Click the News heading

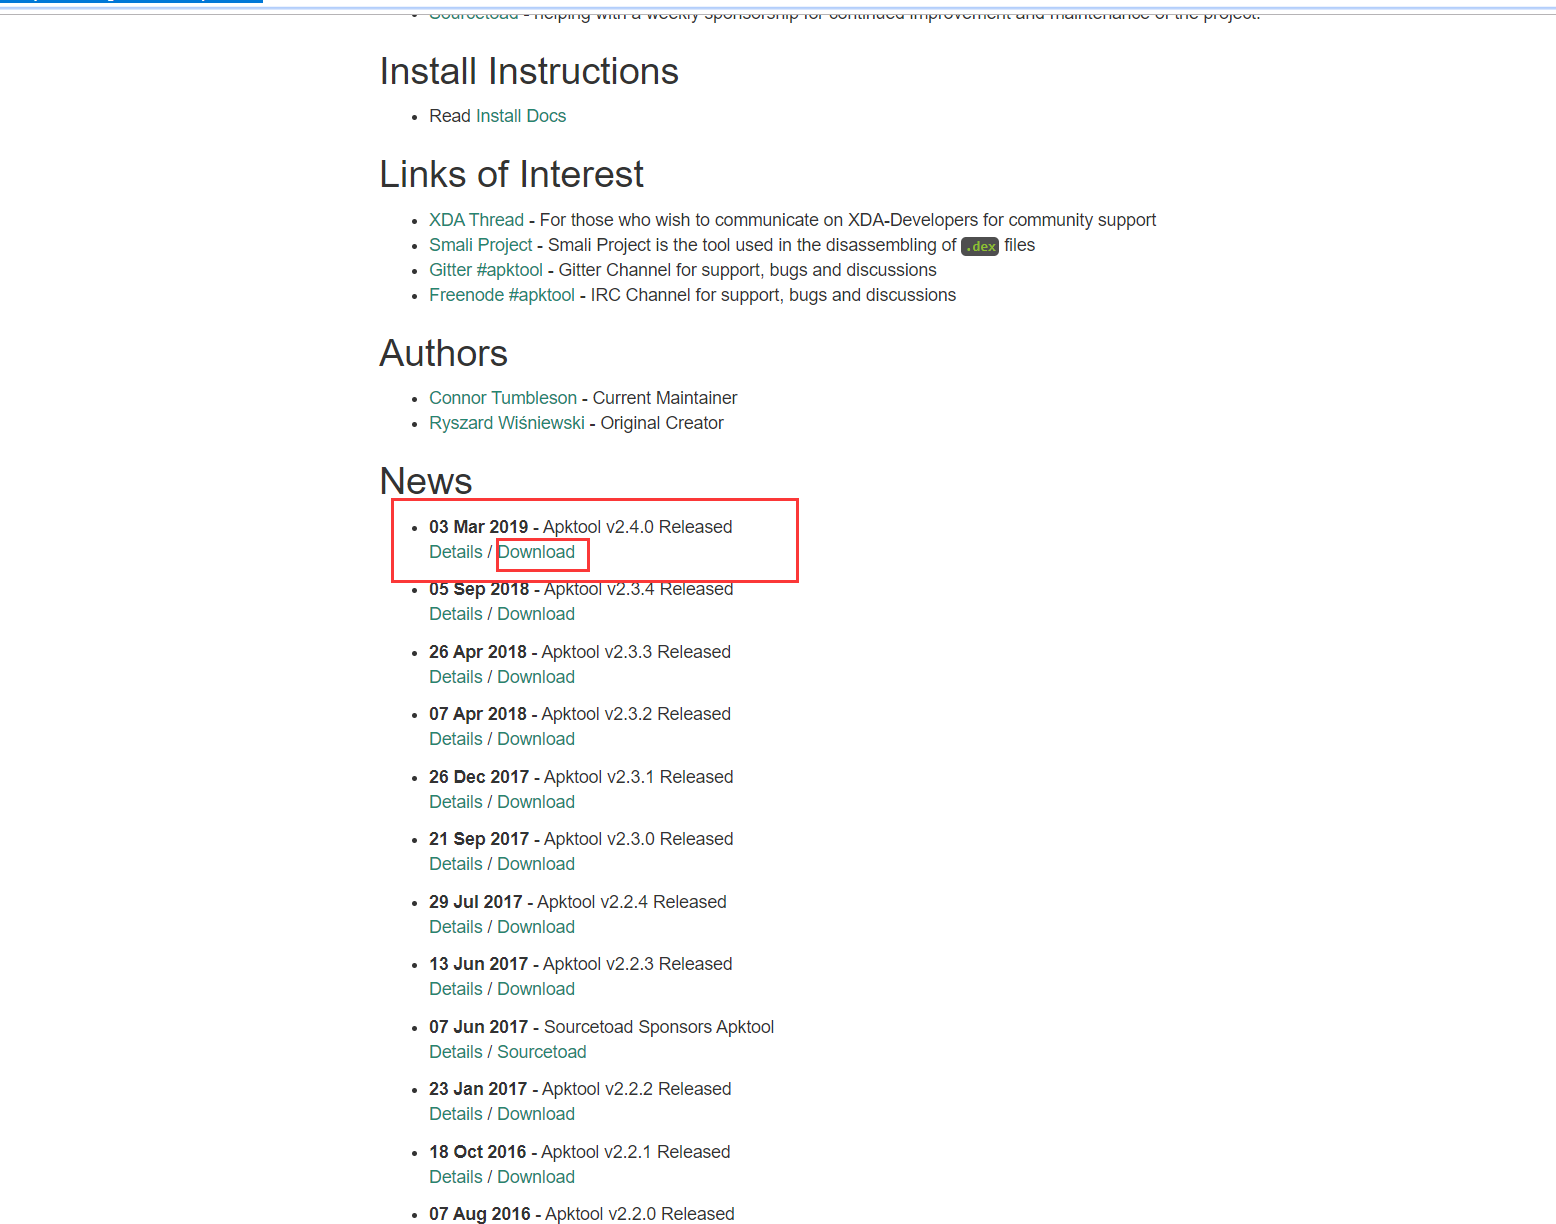[426, 482]
